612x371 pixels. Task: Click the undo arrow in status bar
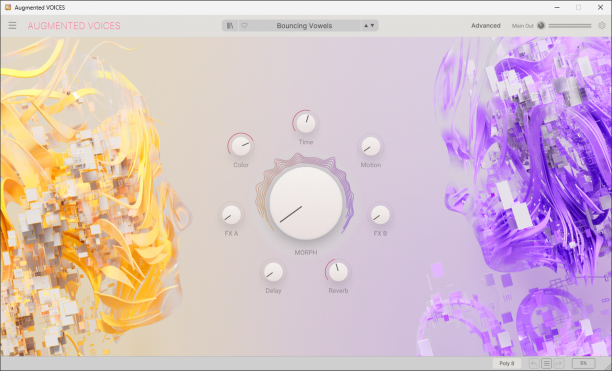click(534, 364)
